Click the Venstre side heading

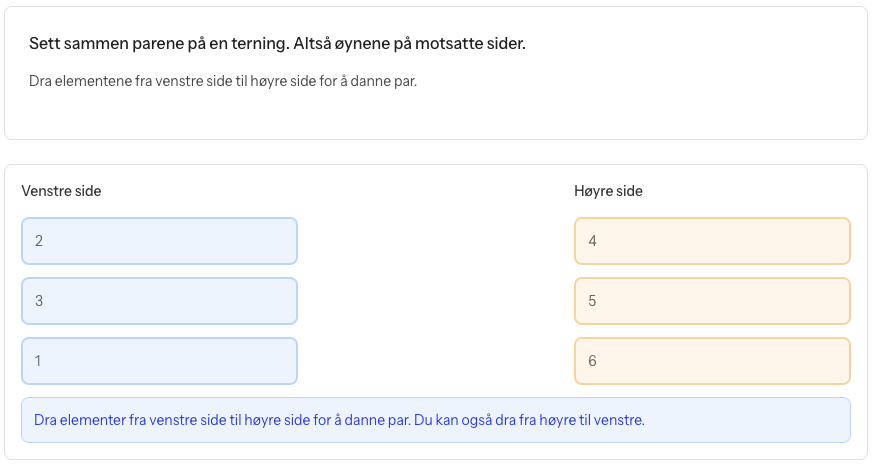click(61, 191)
